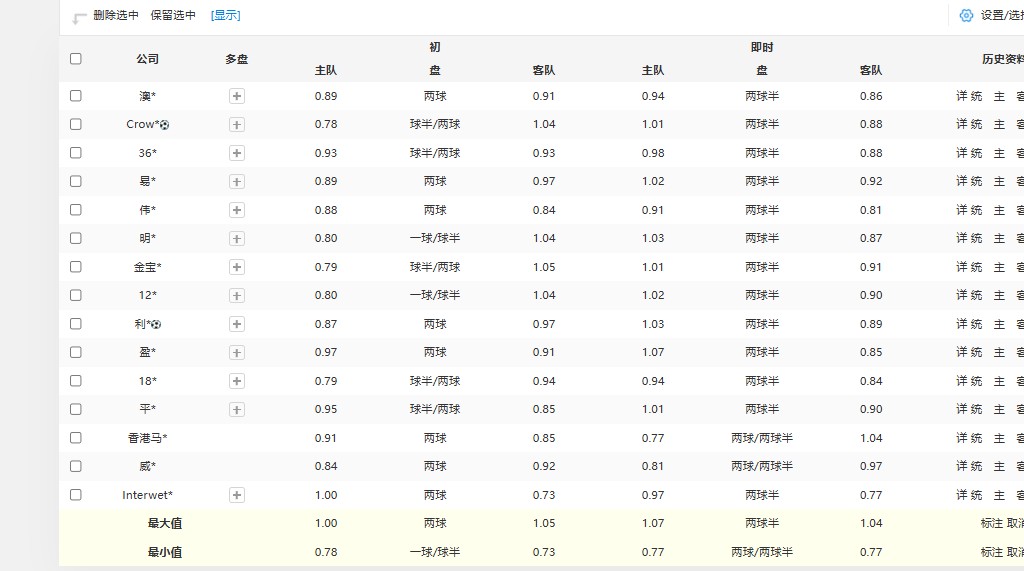The height and width of the screenshot is (571, 1024).
Task: Expand multi-handicap for the 金宝* row
Action: coord(237,267)
